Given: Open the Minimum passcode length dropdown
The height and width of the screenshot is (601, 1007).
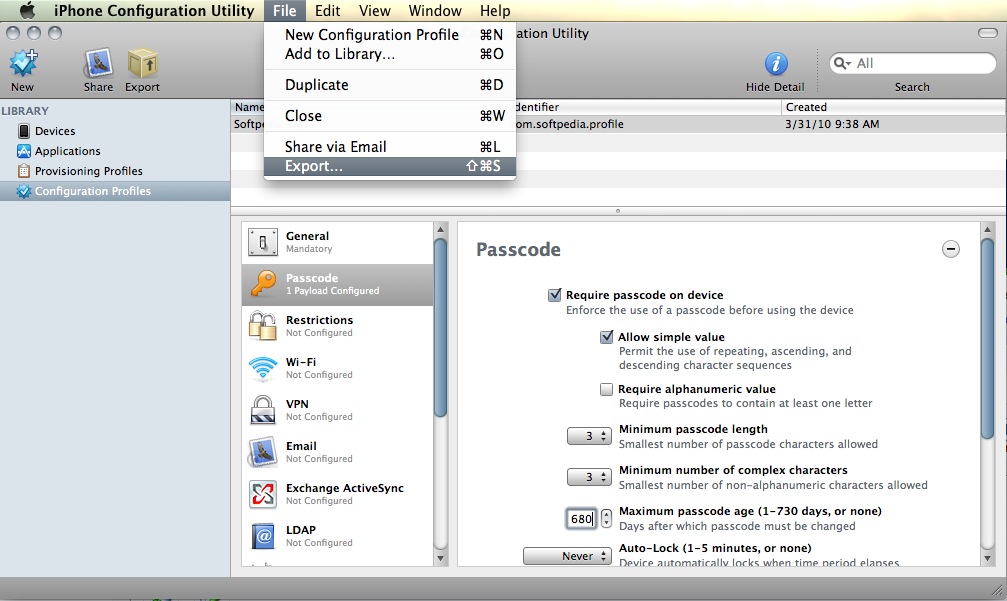Looking at the screenshot, I should tap(589, 436).
